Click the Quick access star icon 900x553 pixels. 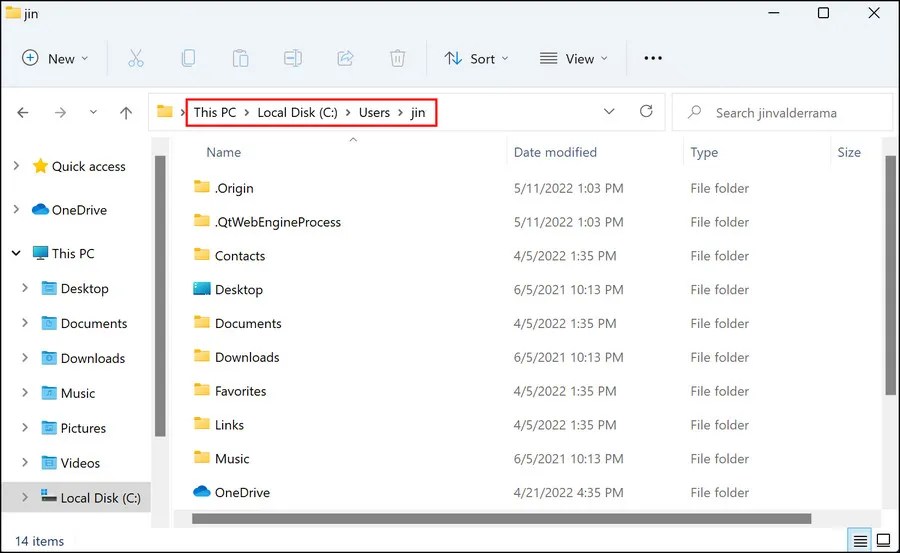[40, 166]
